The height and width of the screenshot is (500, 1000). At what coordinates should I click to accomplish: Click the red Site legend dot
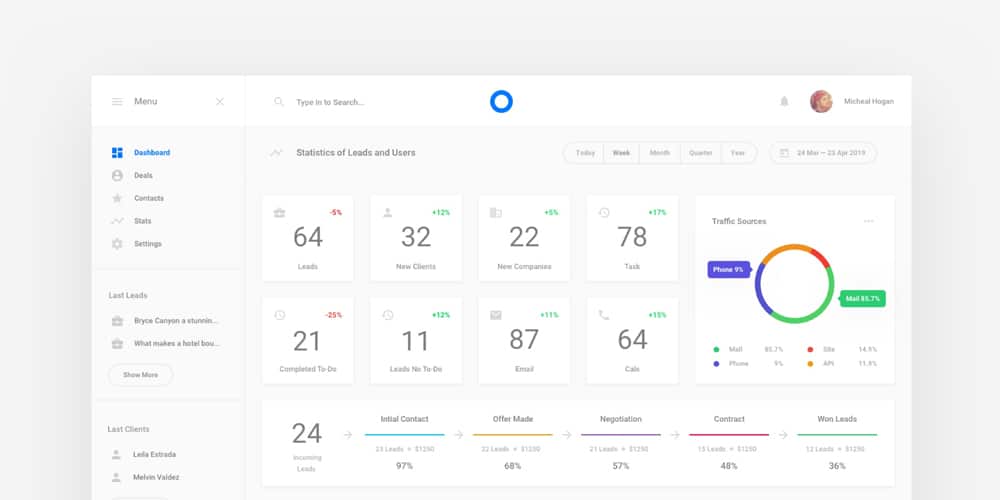tap(810, 349)
